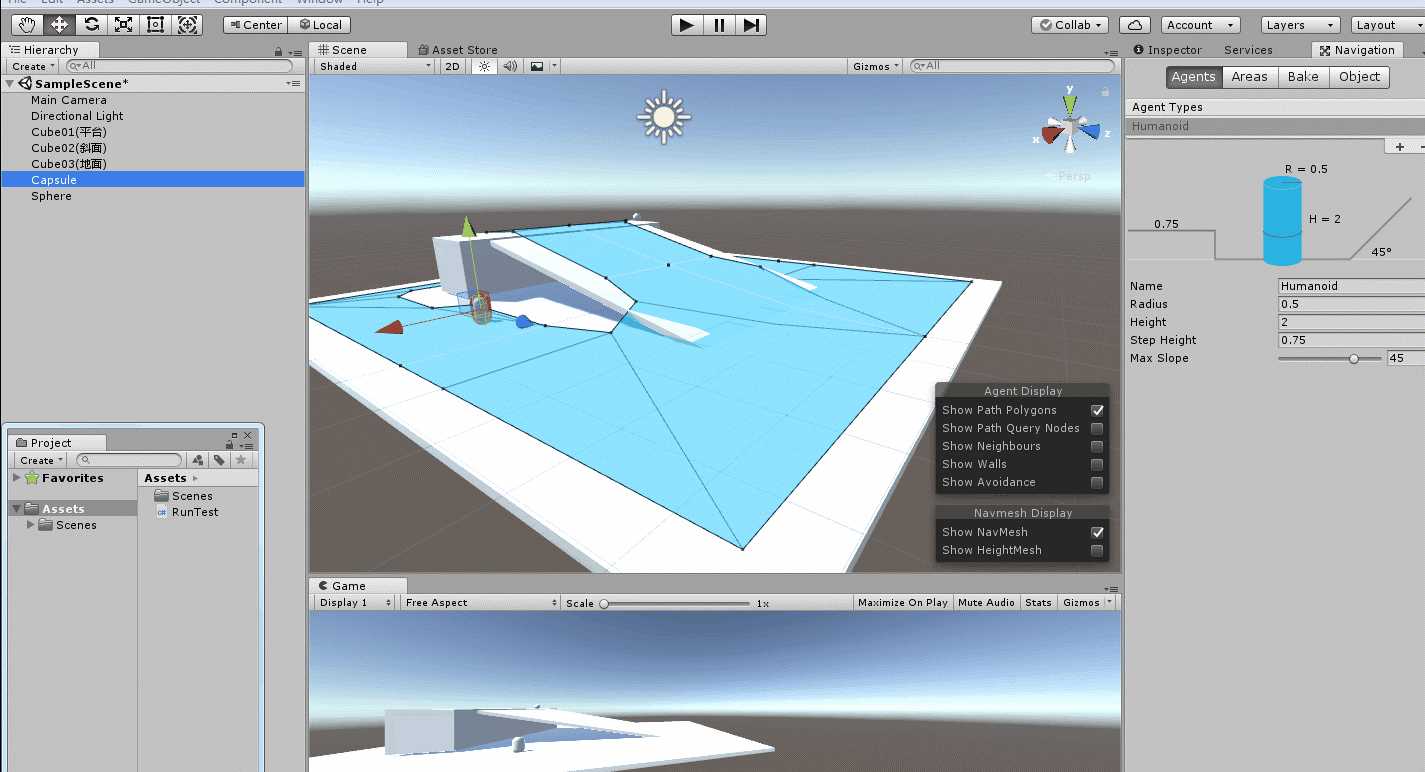The image size is (1425, 772).
Task: Select the Scale tool
Action: click(x=123, y=24)
